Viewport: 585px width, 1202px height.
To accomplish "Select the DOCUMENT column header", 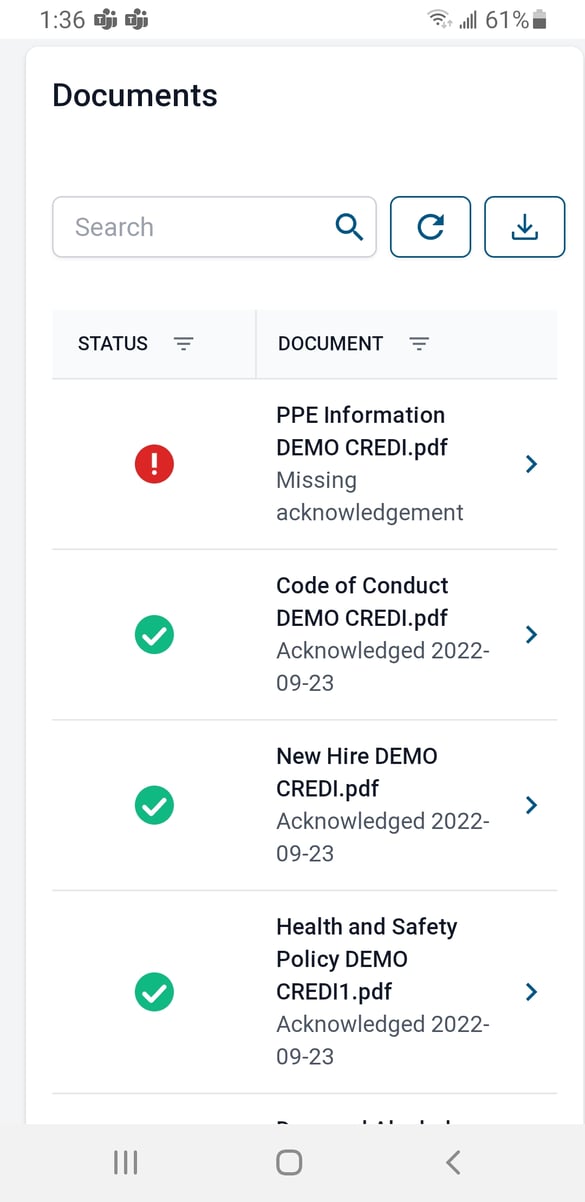I will click(x=331, y=343).
